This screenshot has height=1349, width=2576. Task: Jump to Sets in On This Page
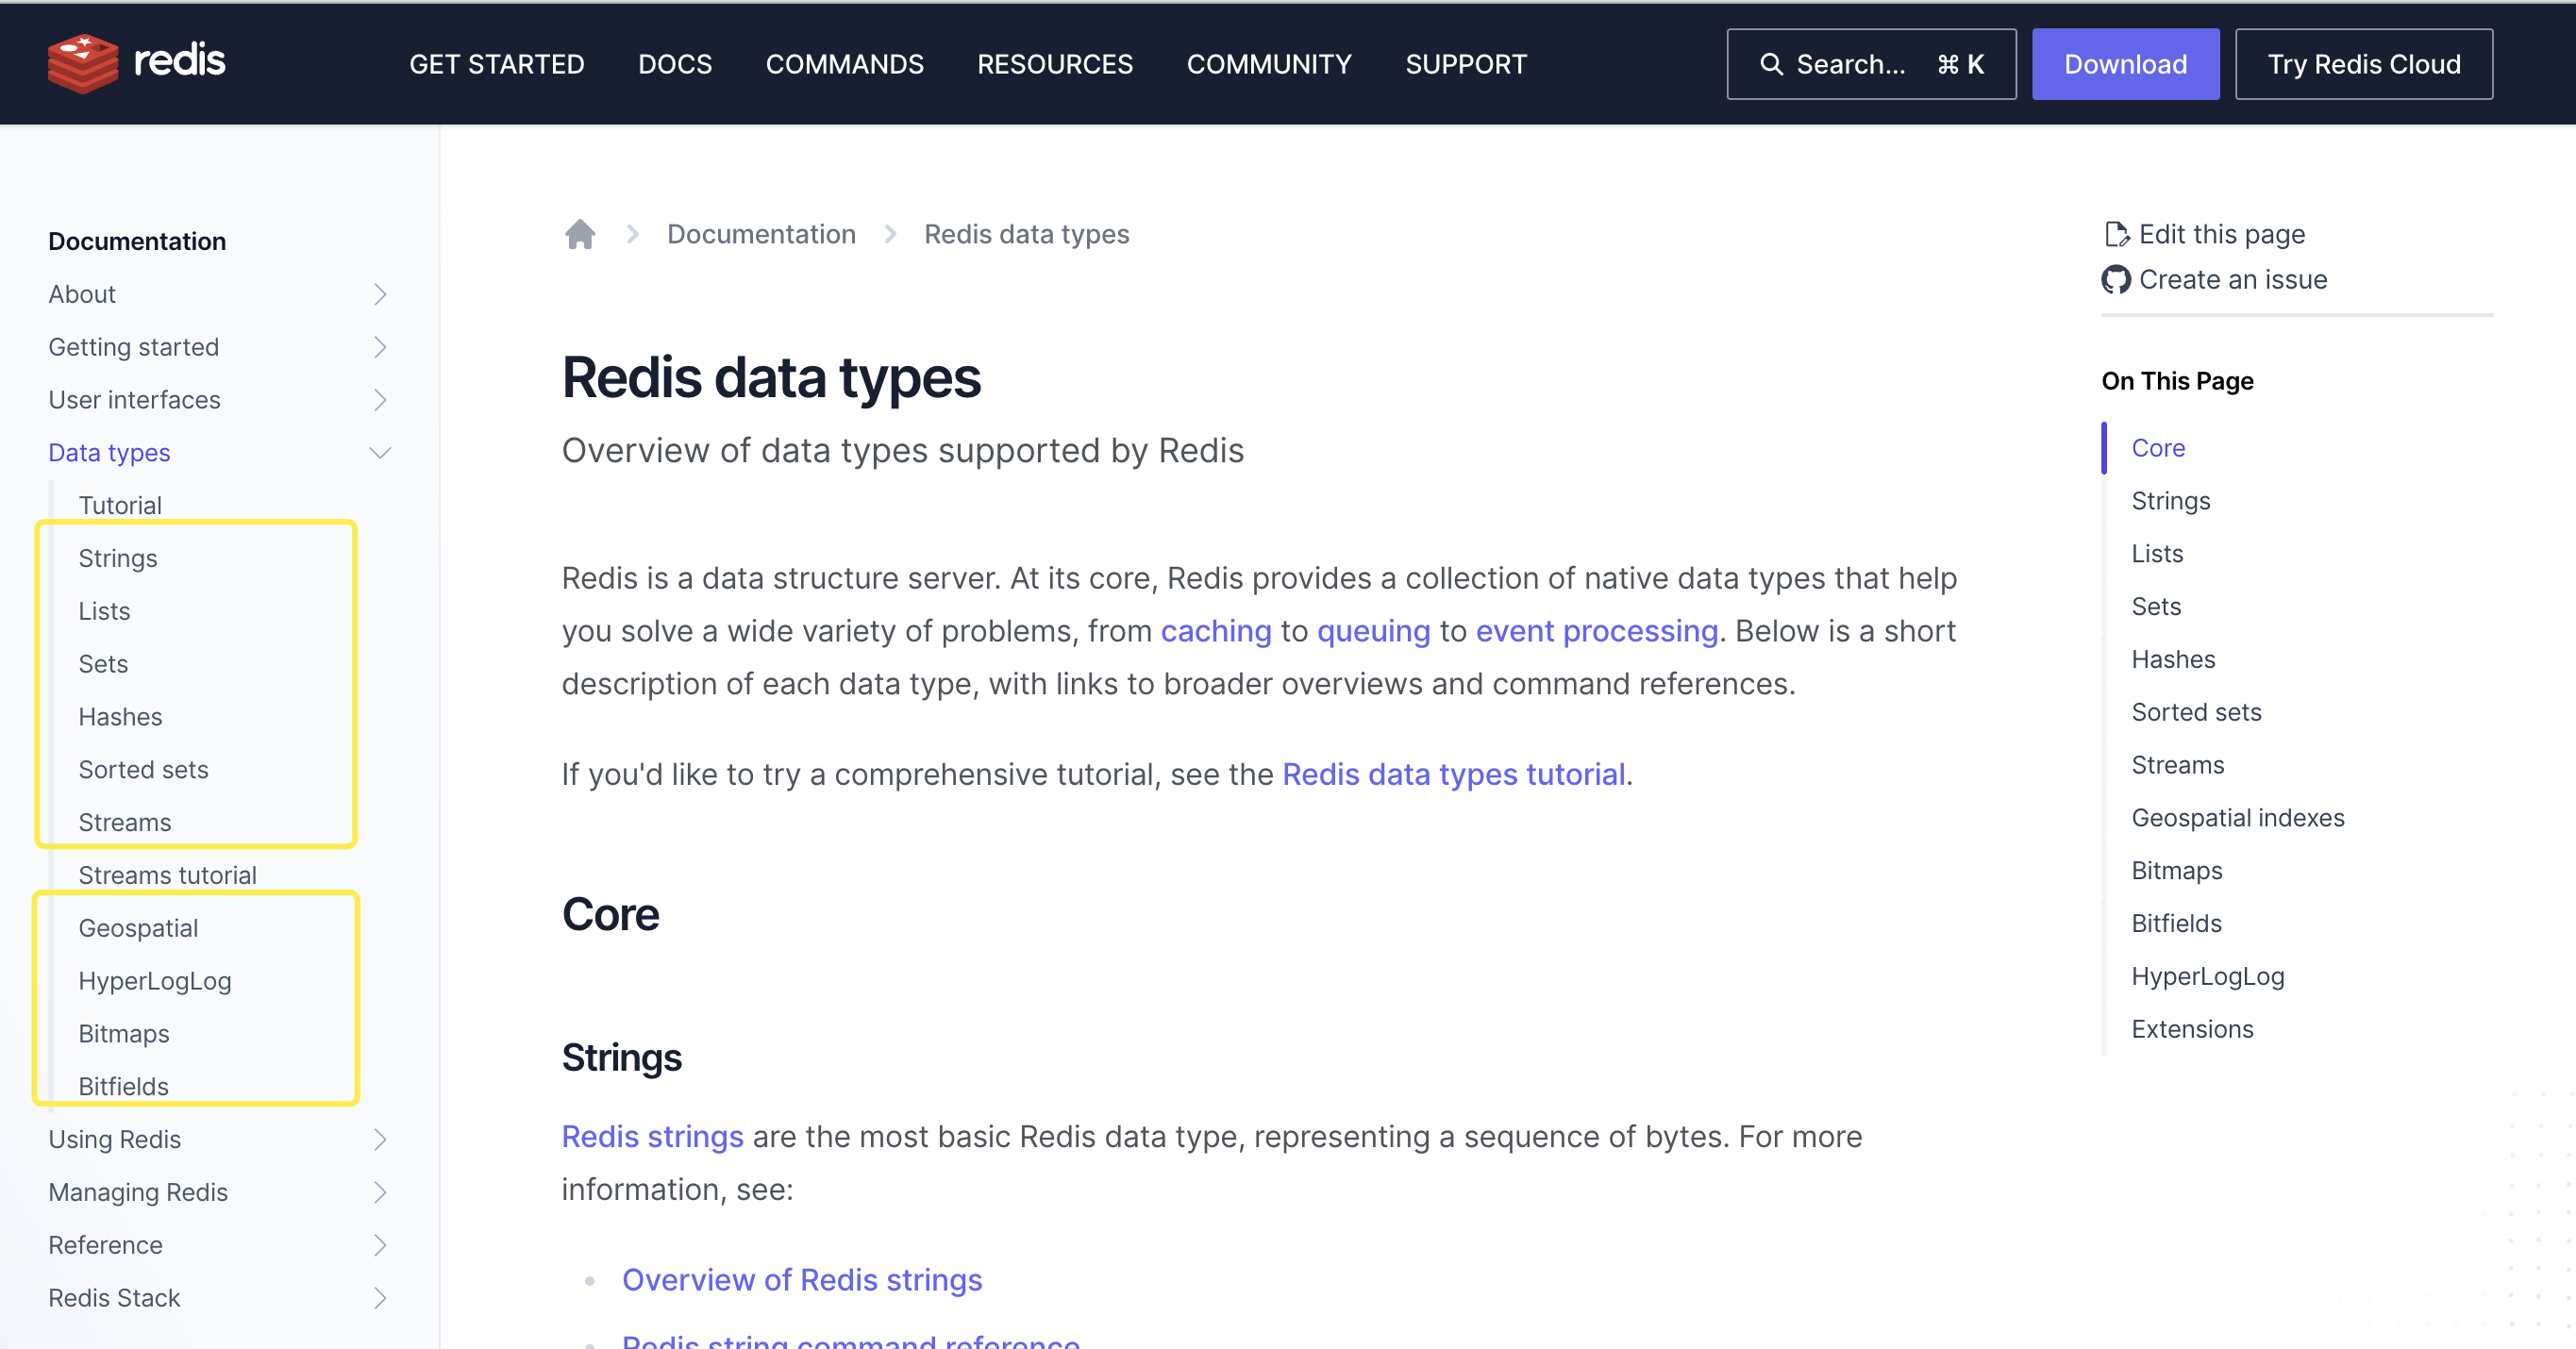[2156, 607]
